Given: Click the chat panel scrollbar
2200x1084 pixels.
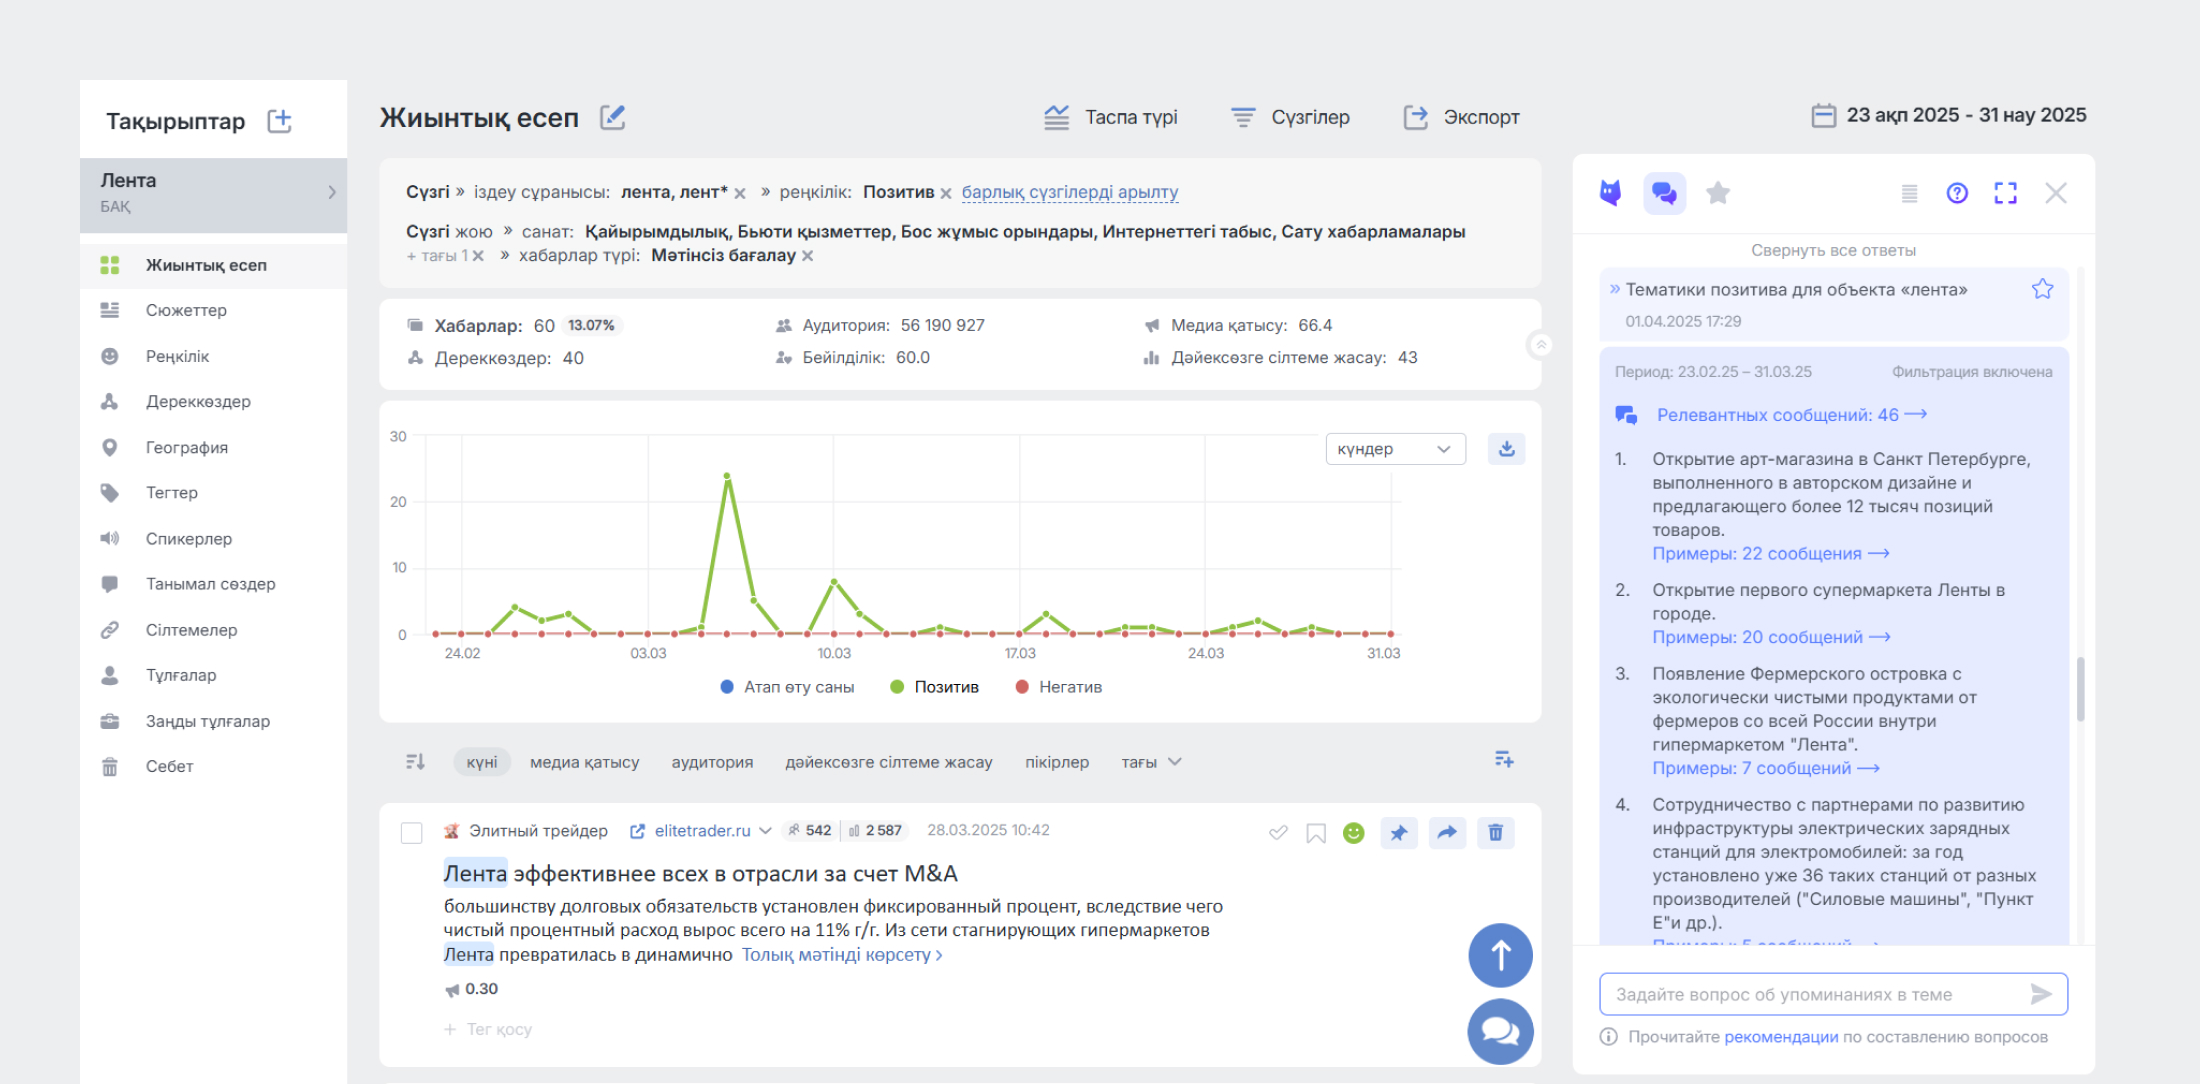Looking at the screenshot, I should pyautogui.click(x=2080, y=688).
